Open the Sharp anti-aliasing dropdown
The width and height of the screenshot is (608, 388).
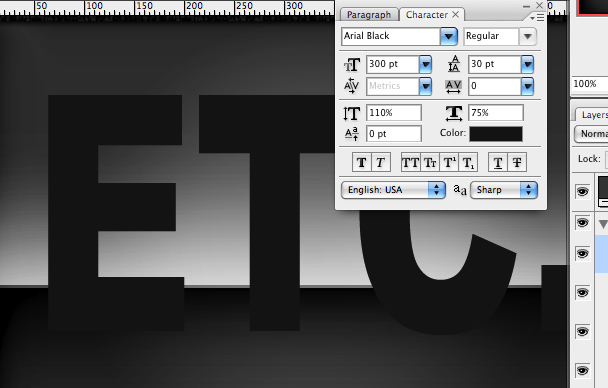504,190
